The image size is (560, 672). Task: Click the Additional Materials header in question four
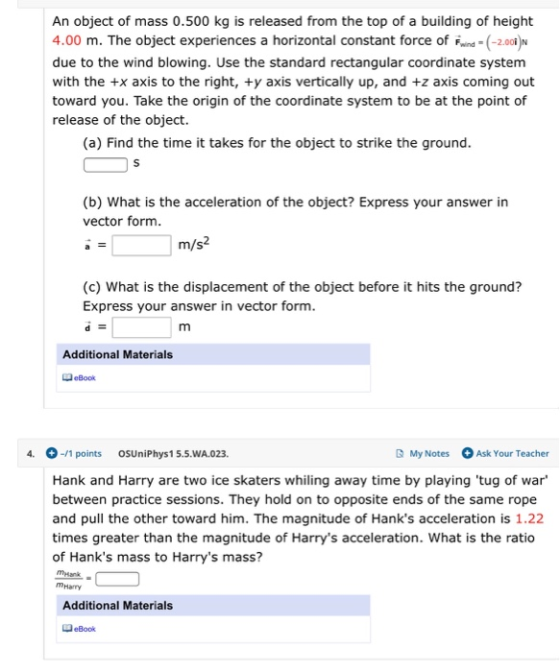click(x=213, y=606)
